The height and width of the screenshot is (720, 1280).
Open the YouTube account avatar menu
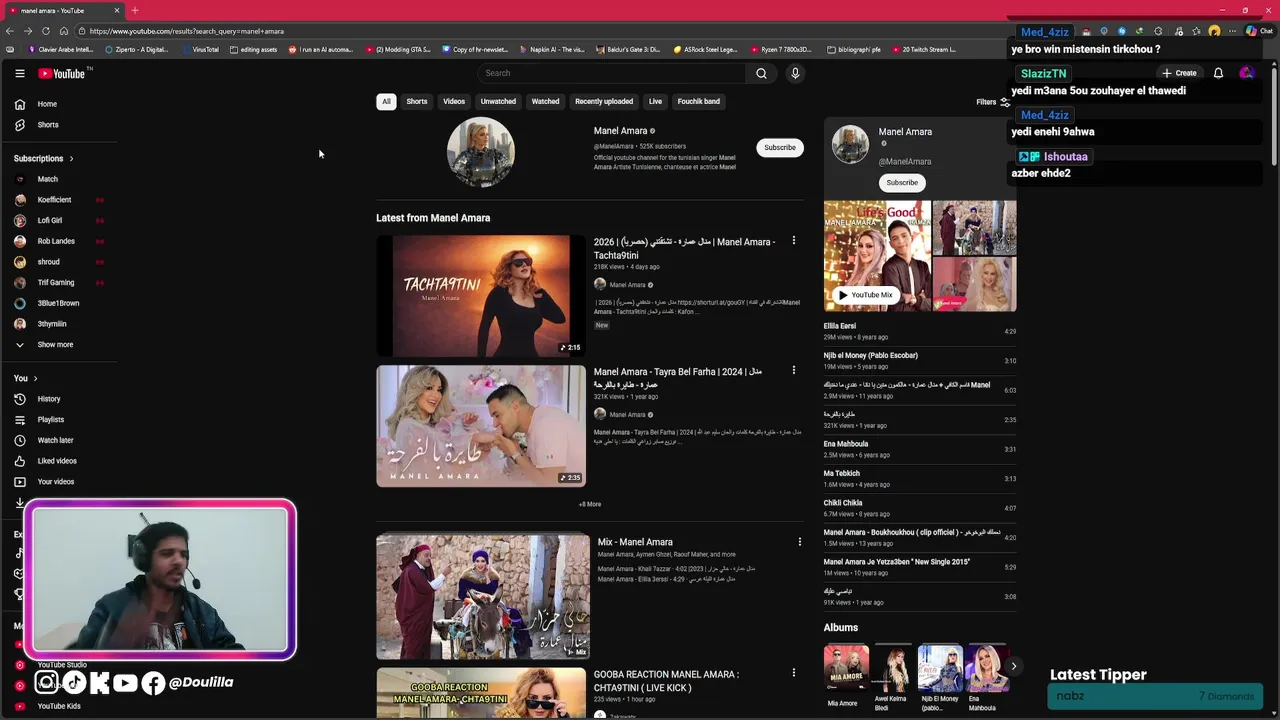(x=1246, y=73)
